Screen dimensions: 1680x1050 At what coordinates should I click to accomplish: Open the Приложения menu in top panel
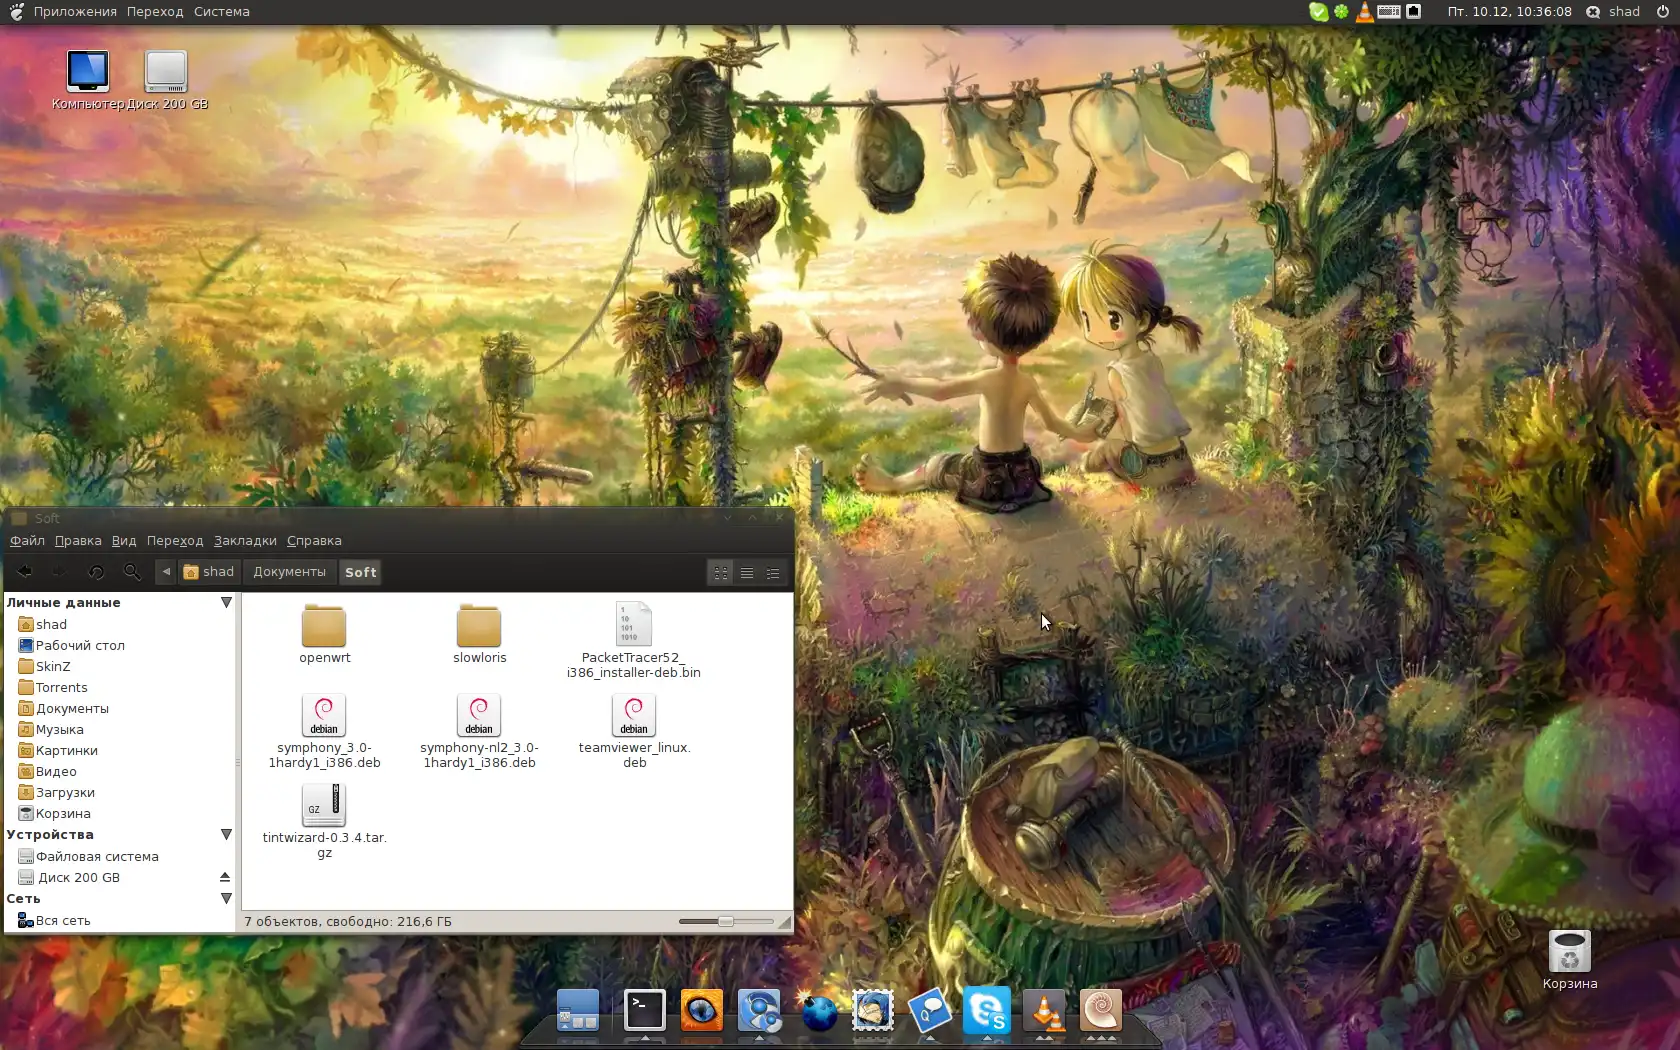coord(75,12)
